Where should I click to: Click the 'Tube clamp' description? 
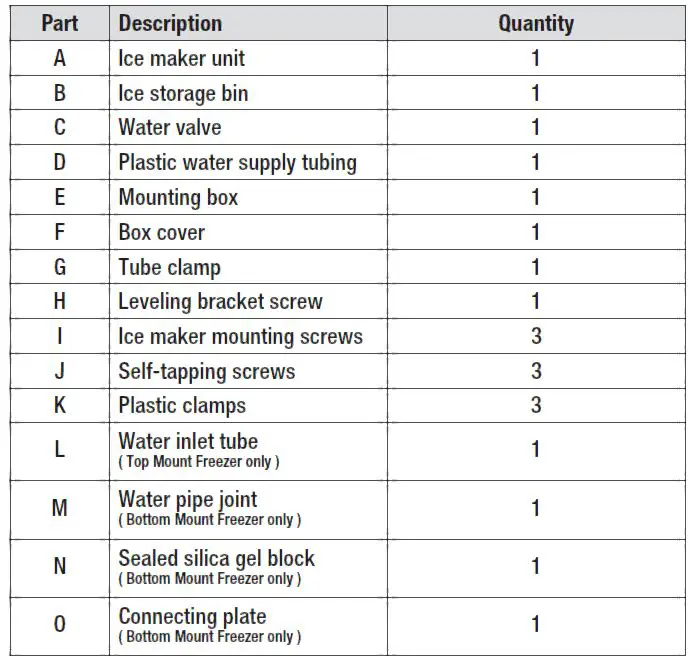pyautogui.click(x=169, y=267)
